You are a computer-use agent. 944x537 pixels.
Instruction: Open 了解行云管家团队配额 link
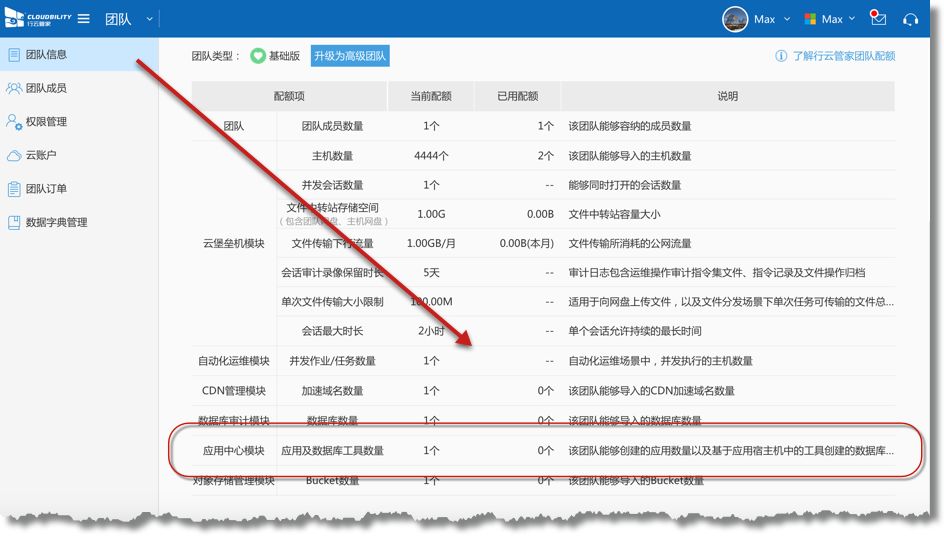pyautogui.click(x=843, y=56)
